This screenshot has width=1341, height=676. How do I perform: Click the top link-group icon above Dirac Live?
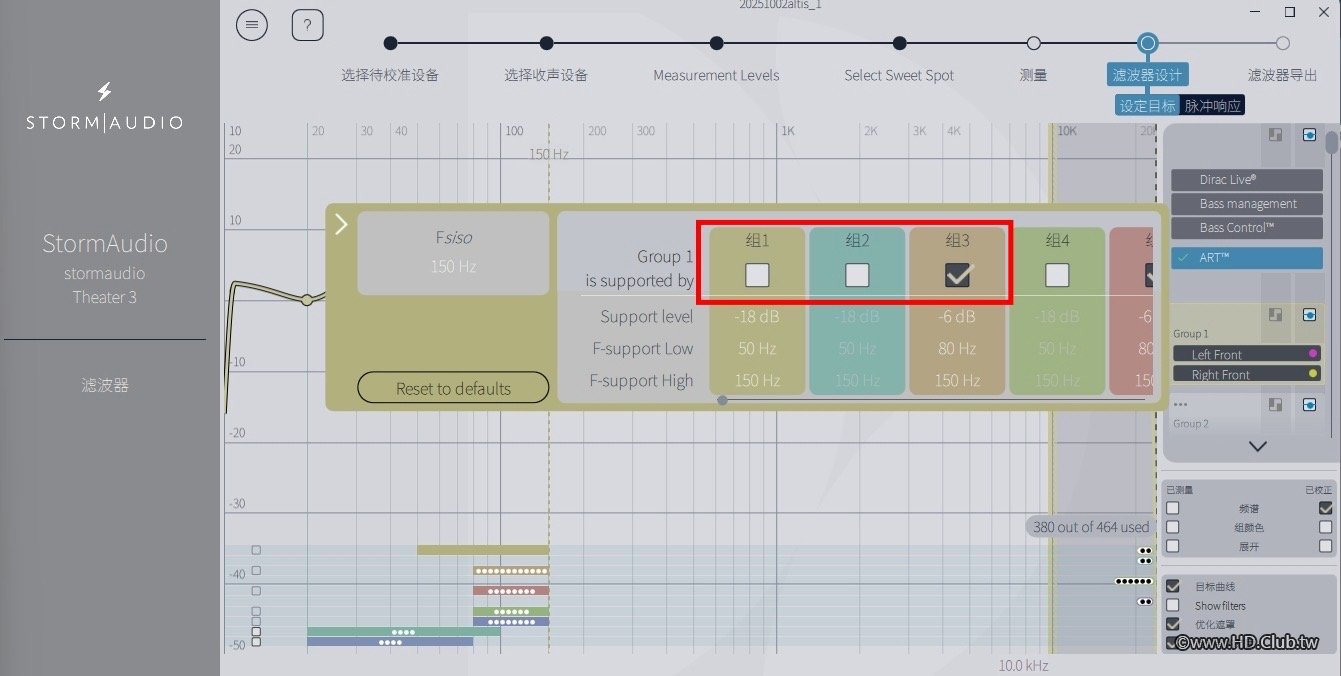click(x=1275, y=135)
